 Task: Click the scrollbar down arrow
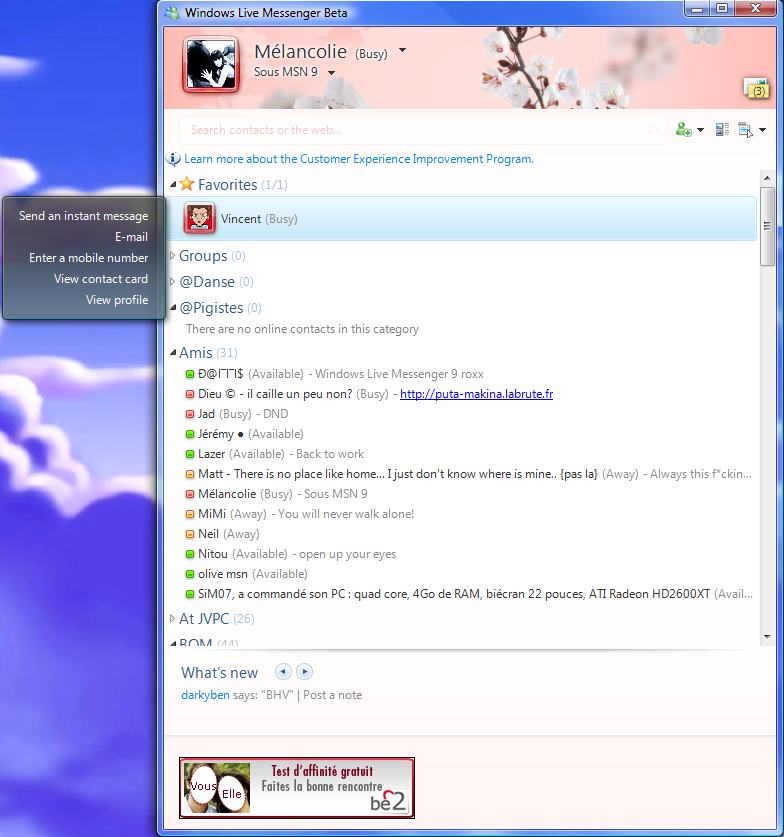point(767,636)
